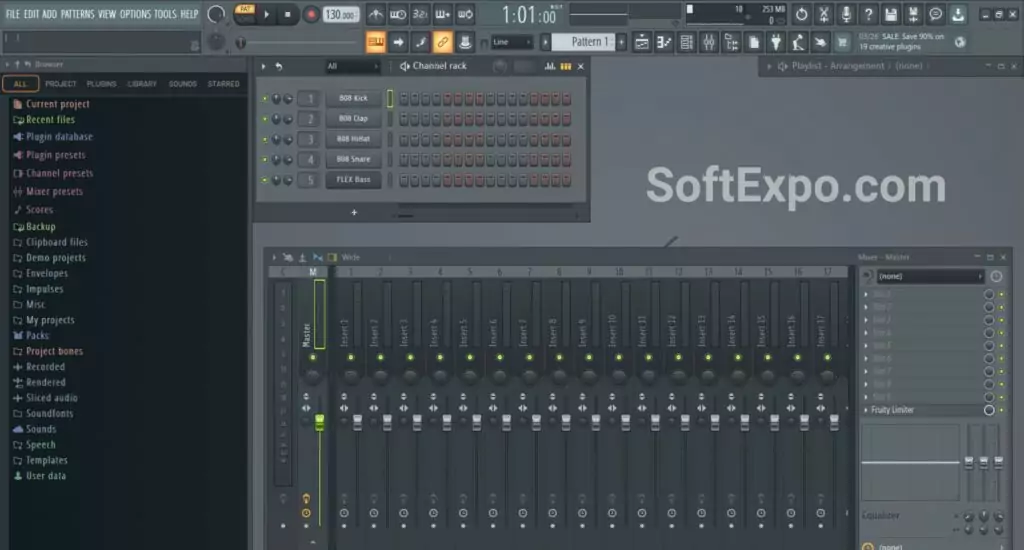
Task: Open the plugin picker plug icon
Action: tap(775, 42)
